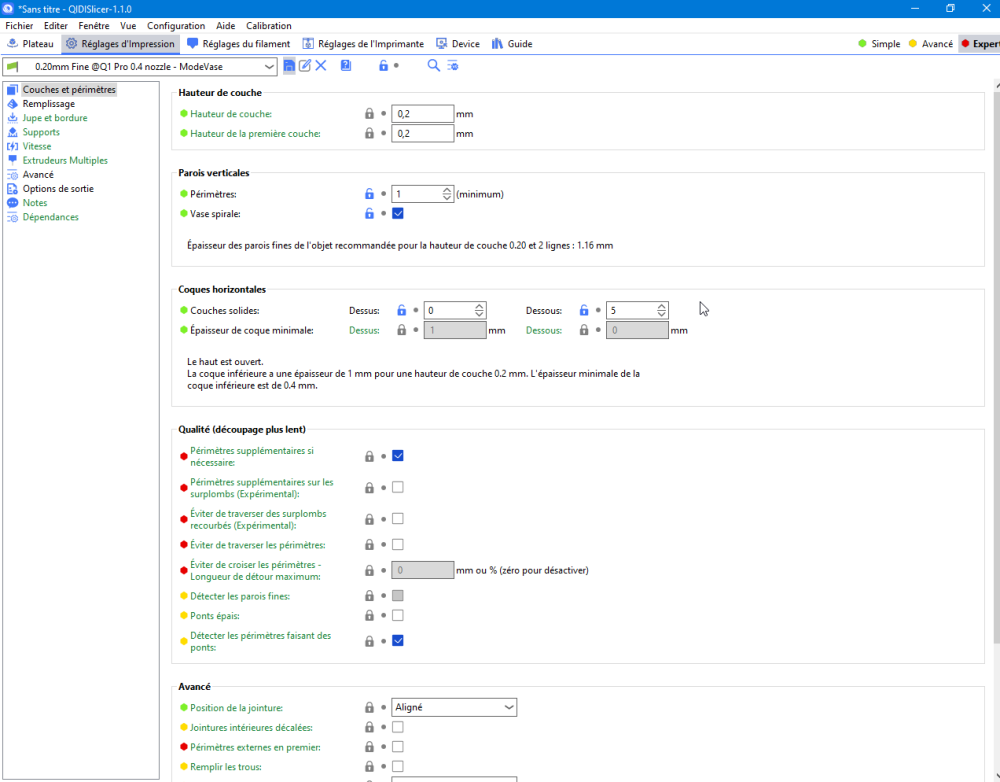Click the lock icon for Hauteur de la première couche
Viewport: 1000px width, 782px height.
pos(369,133)
